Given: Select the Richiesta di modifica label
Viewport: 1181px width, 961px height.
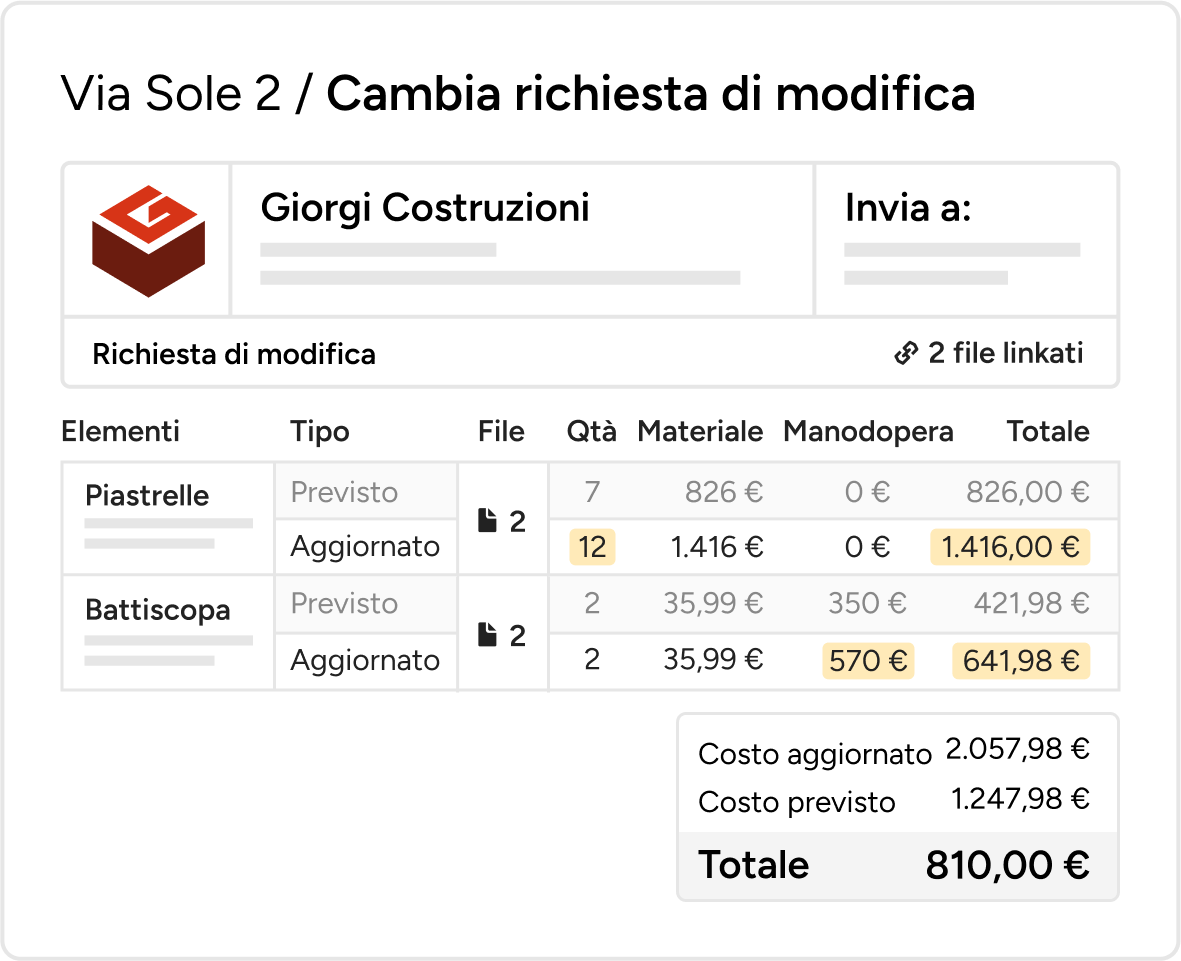Looking at the screenshot, I should coord(234,354).
